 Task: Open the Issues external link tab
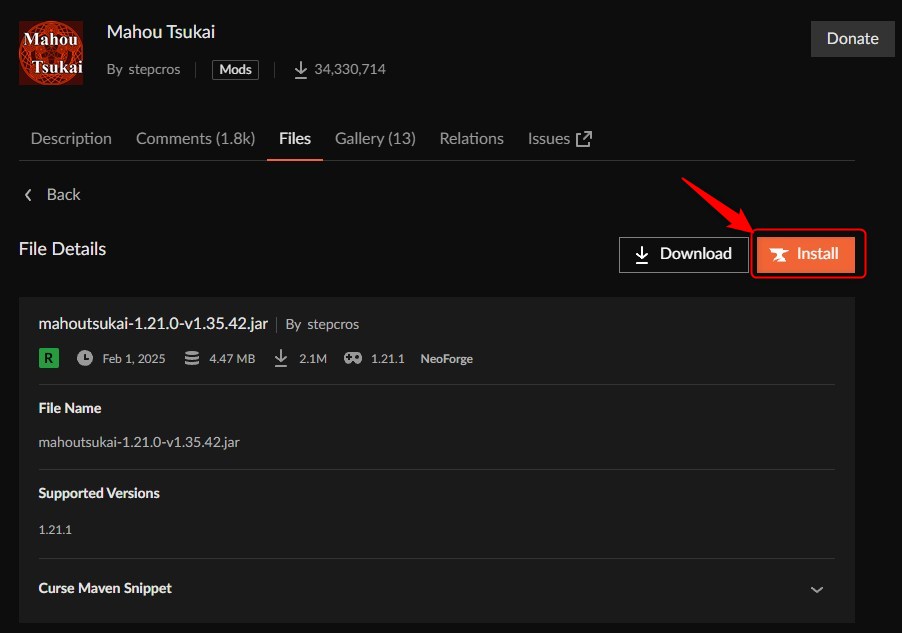560,139
